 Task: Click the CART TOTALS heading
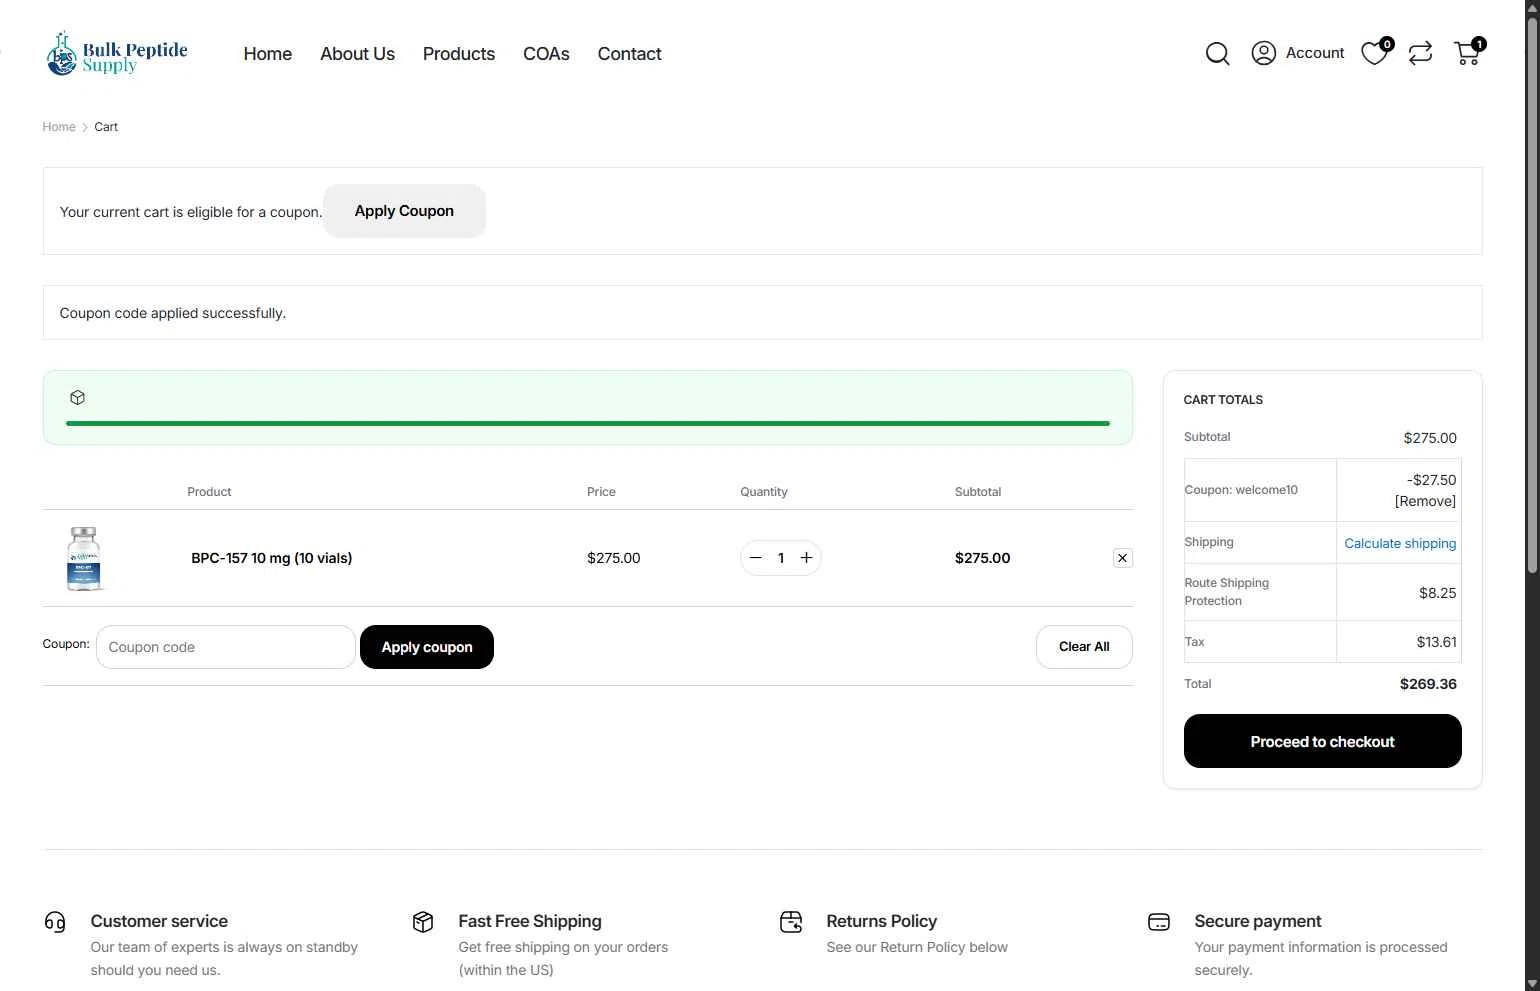[x=1223, y=400]
